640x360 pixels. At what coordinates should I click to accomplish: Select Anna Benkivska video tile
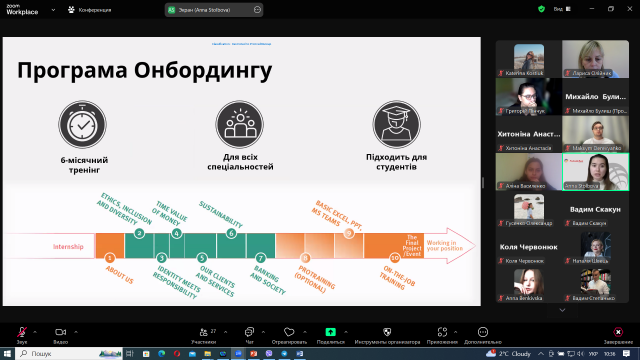pyautogui.click(x=529, y=284)
